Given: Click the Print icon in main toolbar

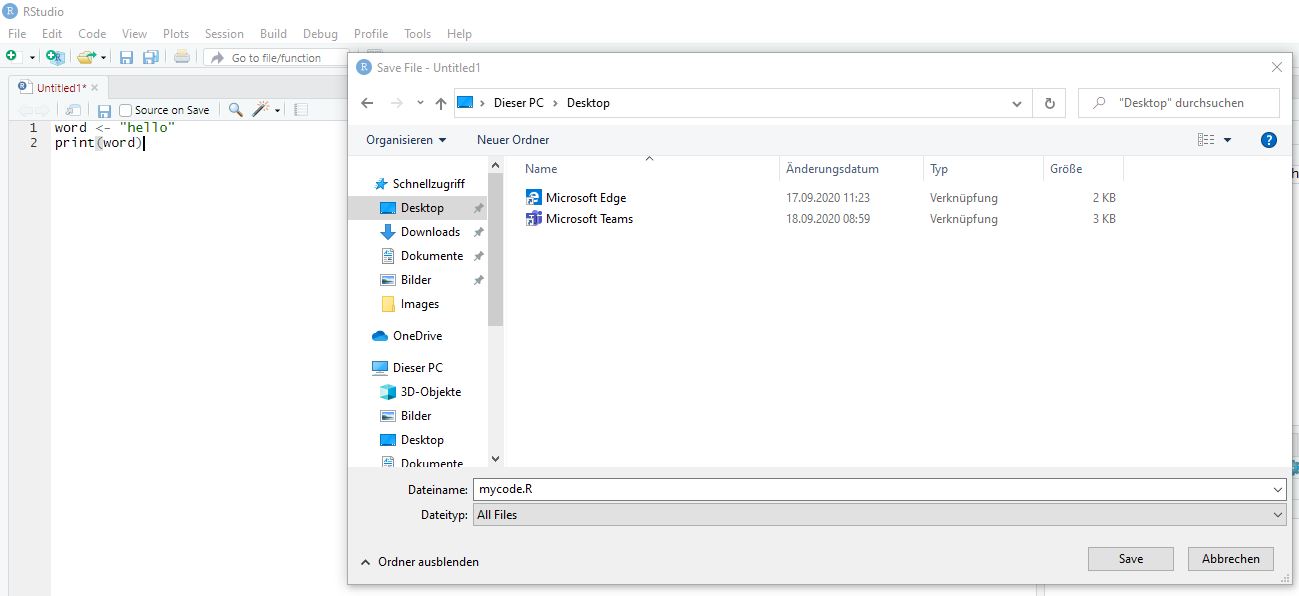Looking at the screenshot, I should pos(181,57).
